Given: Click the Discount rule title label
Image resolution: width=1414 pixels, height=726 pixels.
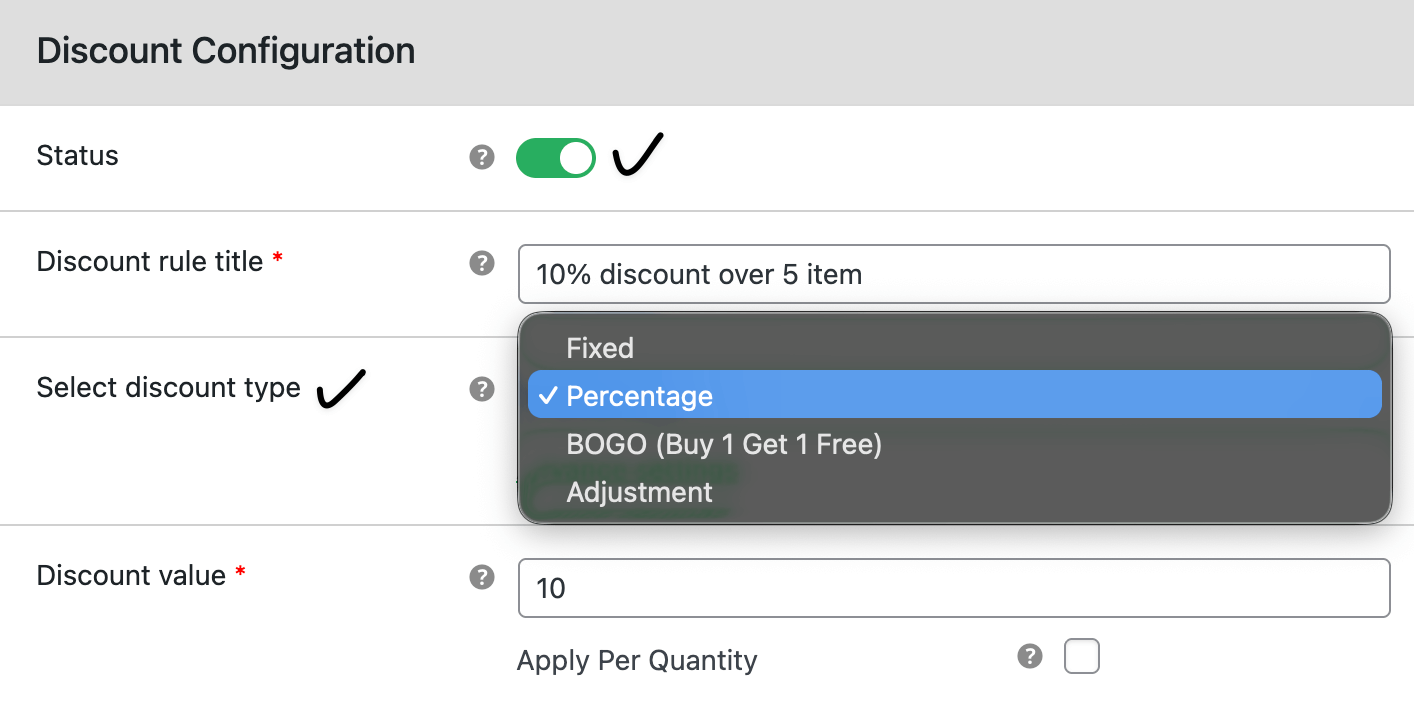Looking at the screenshot, I should coord(148,261).
